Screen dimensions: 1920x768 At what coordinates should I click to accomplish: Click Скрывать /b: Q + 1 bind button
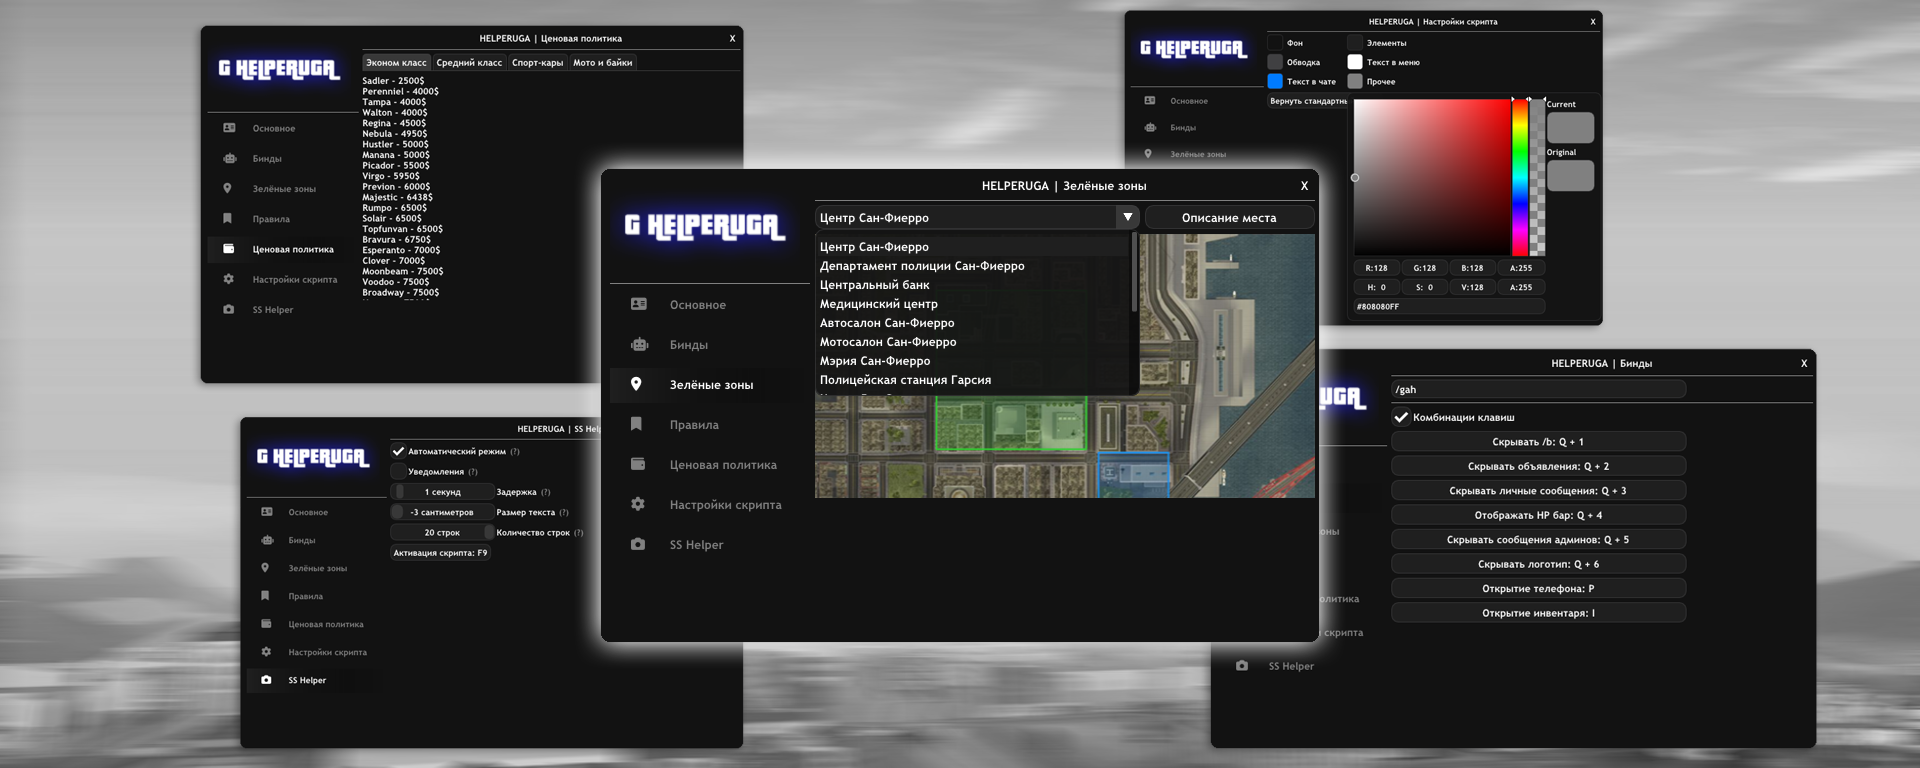[x=1538, y=441]
